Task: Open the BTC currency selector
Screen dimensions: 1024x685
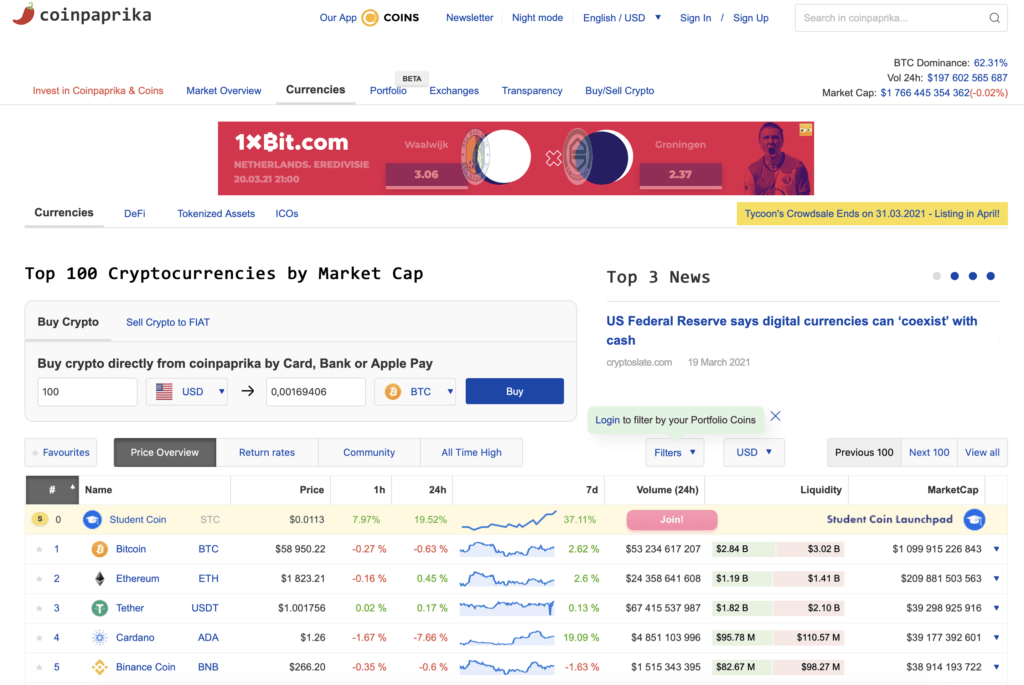Action: [415, 392]
